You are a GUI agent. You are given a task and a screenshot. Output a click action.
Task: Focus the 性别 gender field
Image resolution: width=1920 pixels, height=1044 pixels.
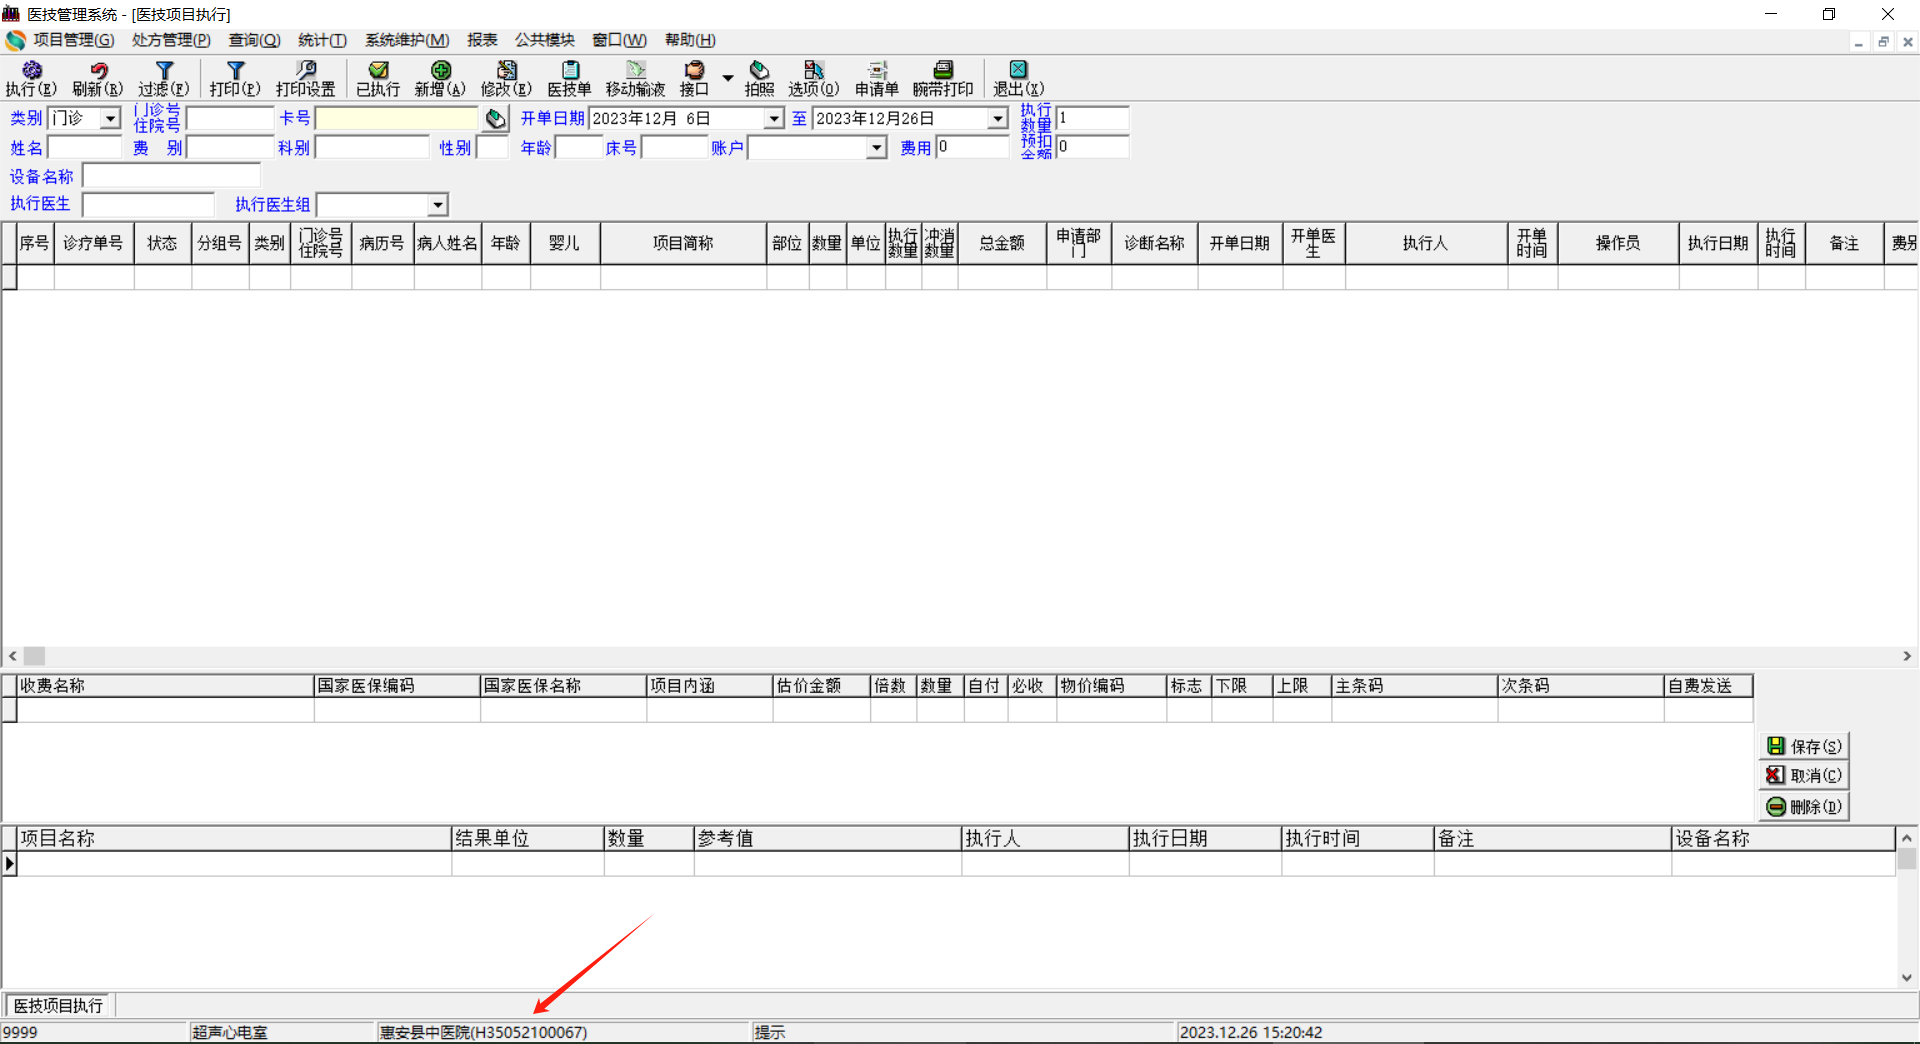point(493,148)
